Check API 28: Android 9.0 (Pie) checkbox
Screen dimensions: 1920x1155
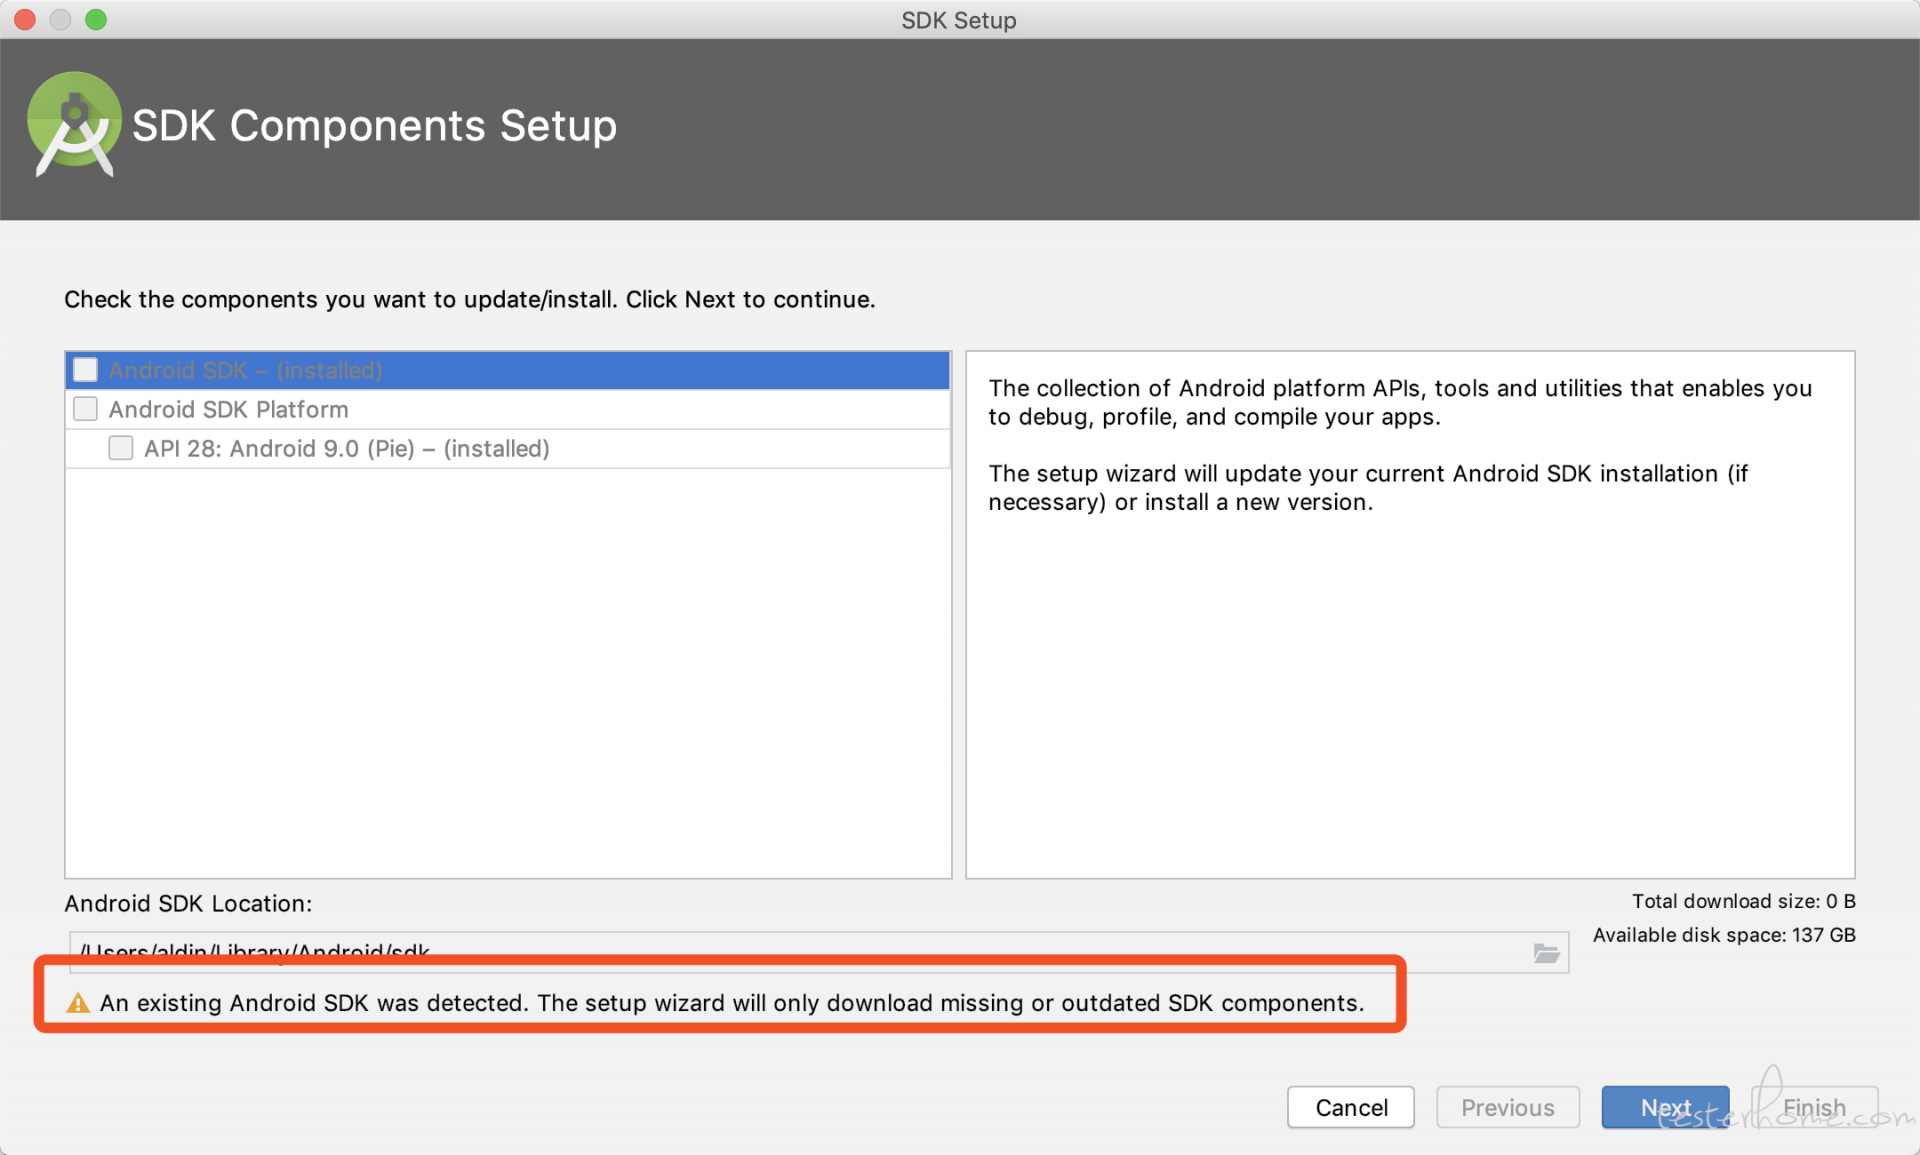click(x=121, y=448)
